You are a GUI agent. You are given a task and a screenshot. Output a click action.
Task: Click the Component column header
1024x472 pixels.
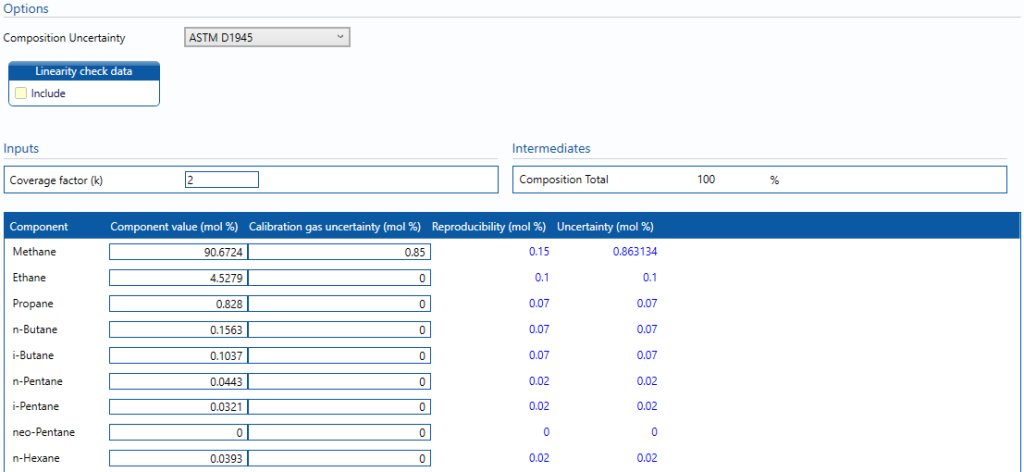(39, 226)
